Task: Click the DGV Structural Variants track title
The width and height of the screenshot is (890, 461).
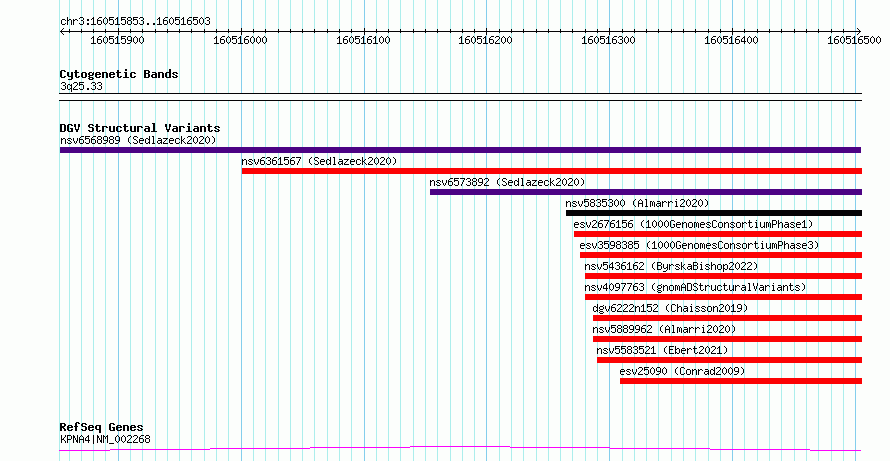Action: tap(140, 128)
